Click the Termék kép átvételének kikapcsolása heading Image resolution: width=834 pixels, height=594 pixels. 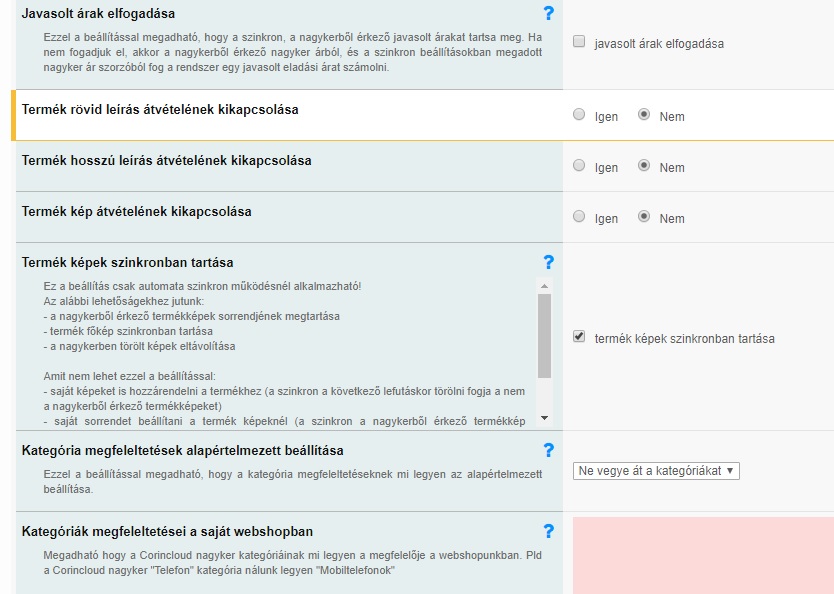[136, 211]
